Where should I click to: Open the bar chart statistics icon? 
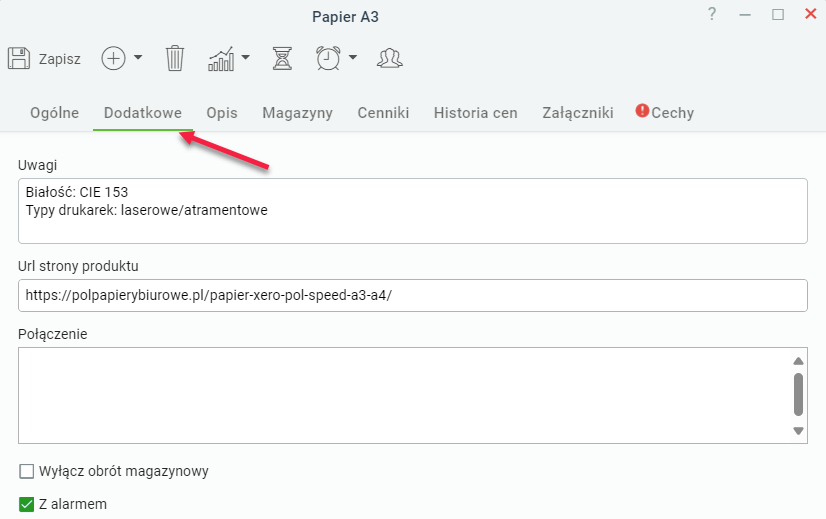click(221, 58)
